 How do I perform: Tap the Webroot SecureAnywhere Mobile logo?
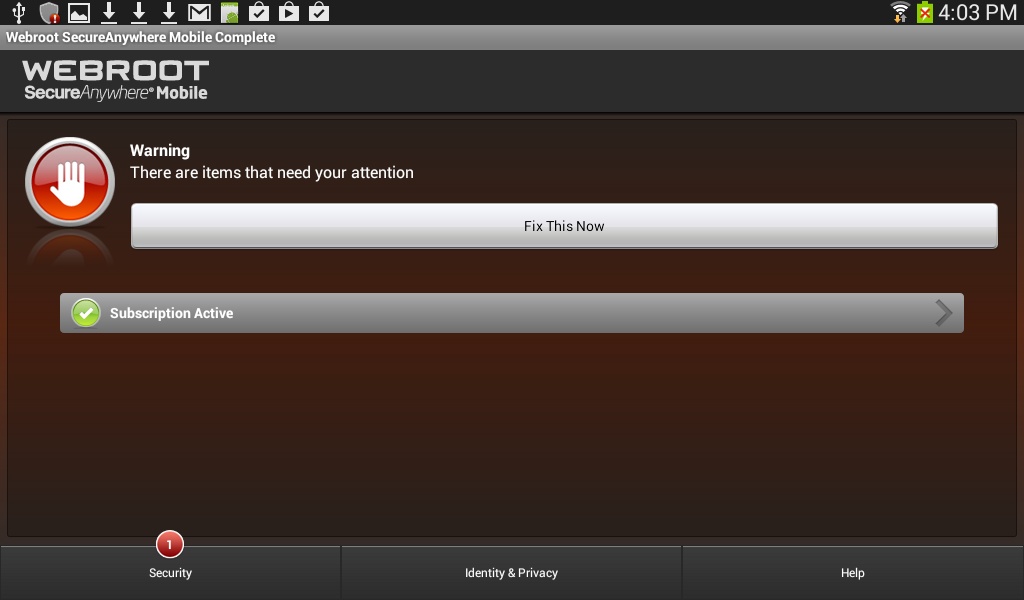coord(116,80)
